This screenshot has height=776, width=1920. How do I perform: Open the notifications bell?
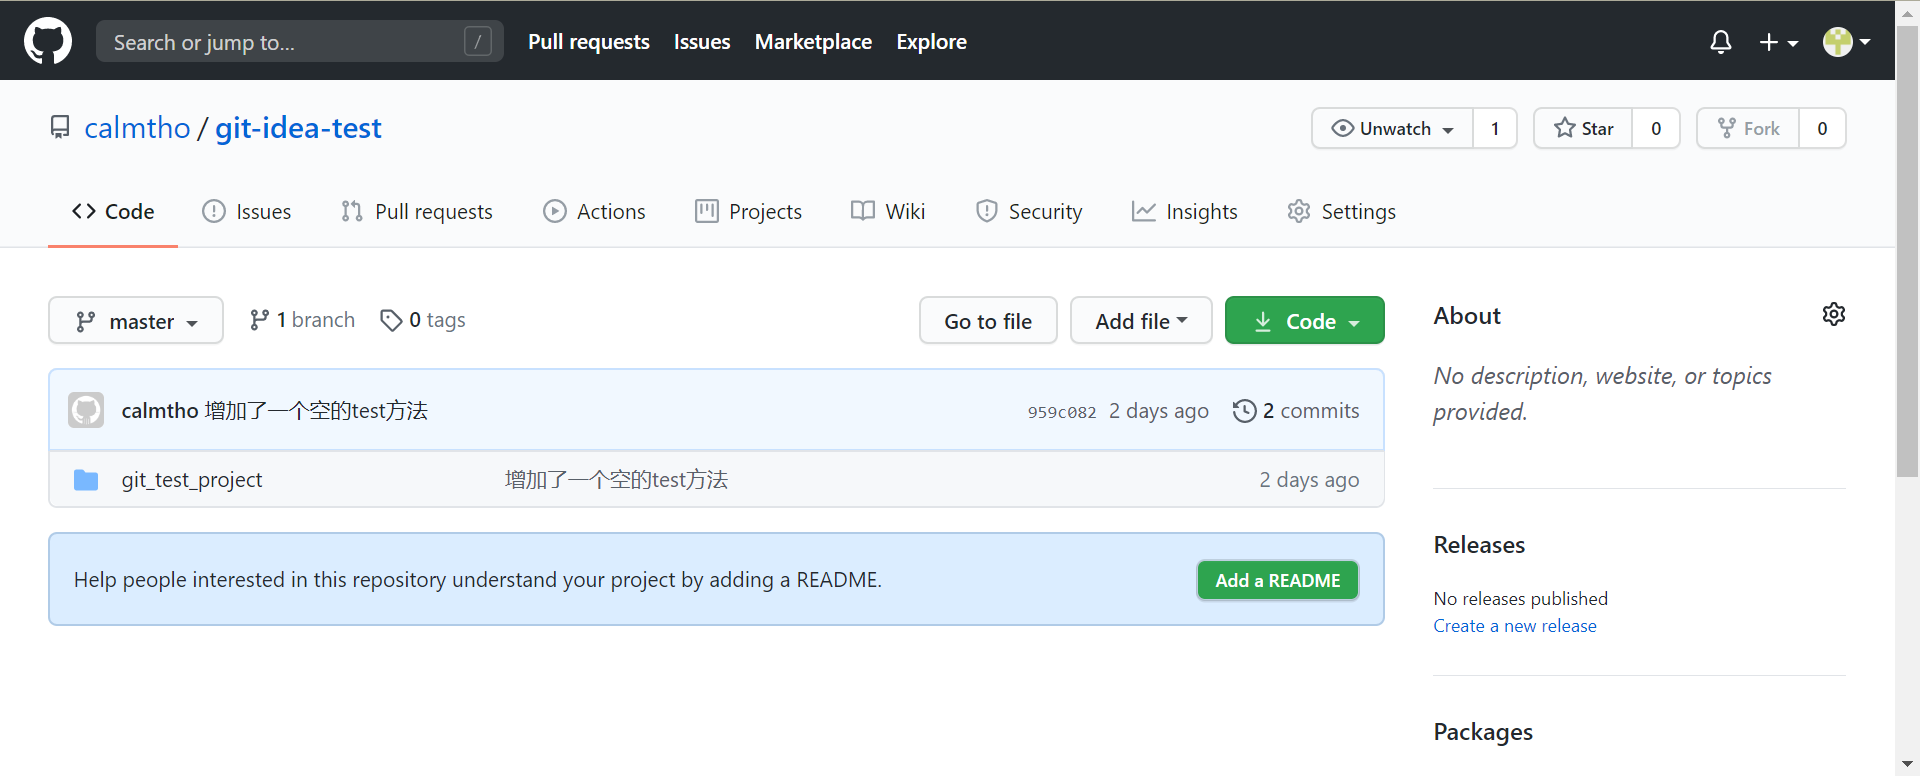(1720, 42)
